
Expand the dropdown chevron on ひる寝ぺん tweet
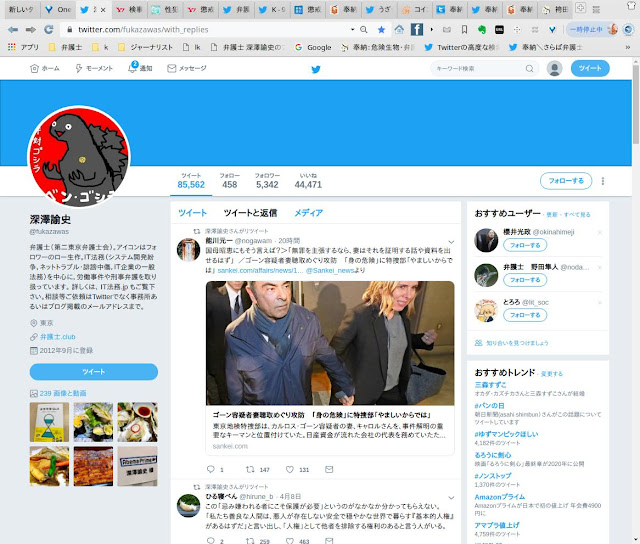pyautogui.click(x=451, y=497)
